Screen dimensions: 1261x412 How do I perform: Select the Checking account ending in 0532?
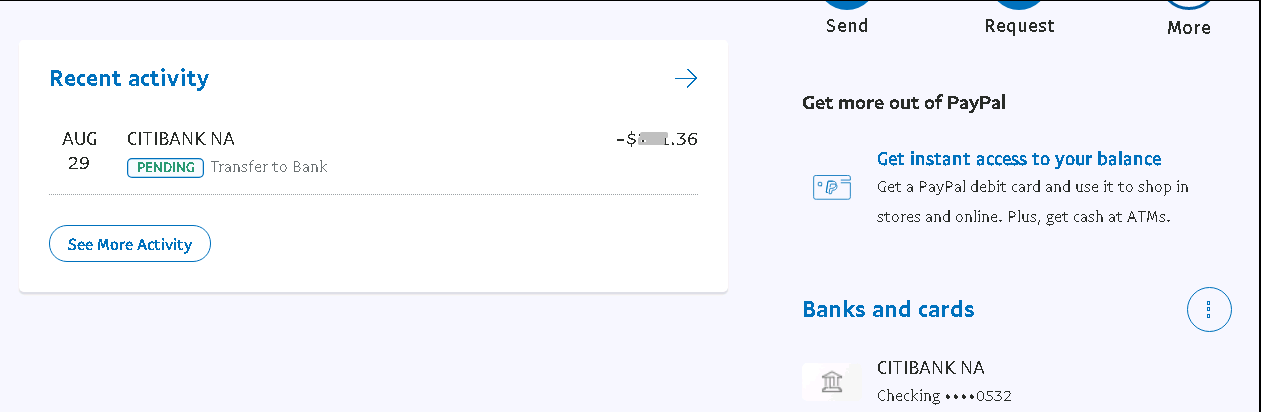pos(944,396)
